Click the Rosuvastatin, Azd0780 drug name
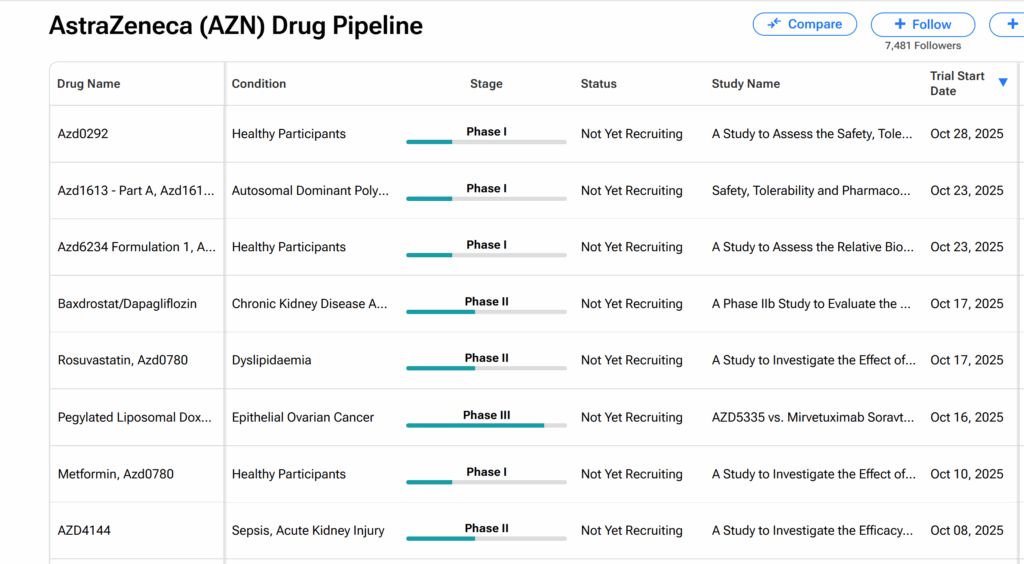Screen dimensions: 1024x564 pos(123,361)
